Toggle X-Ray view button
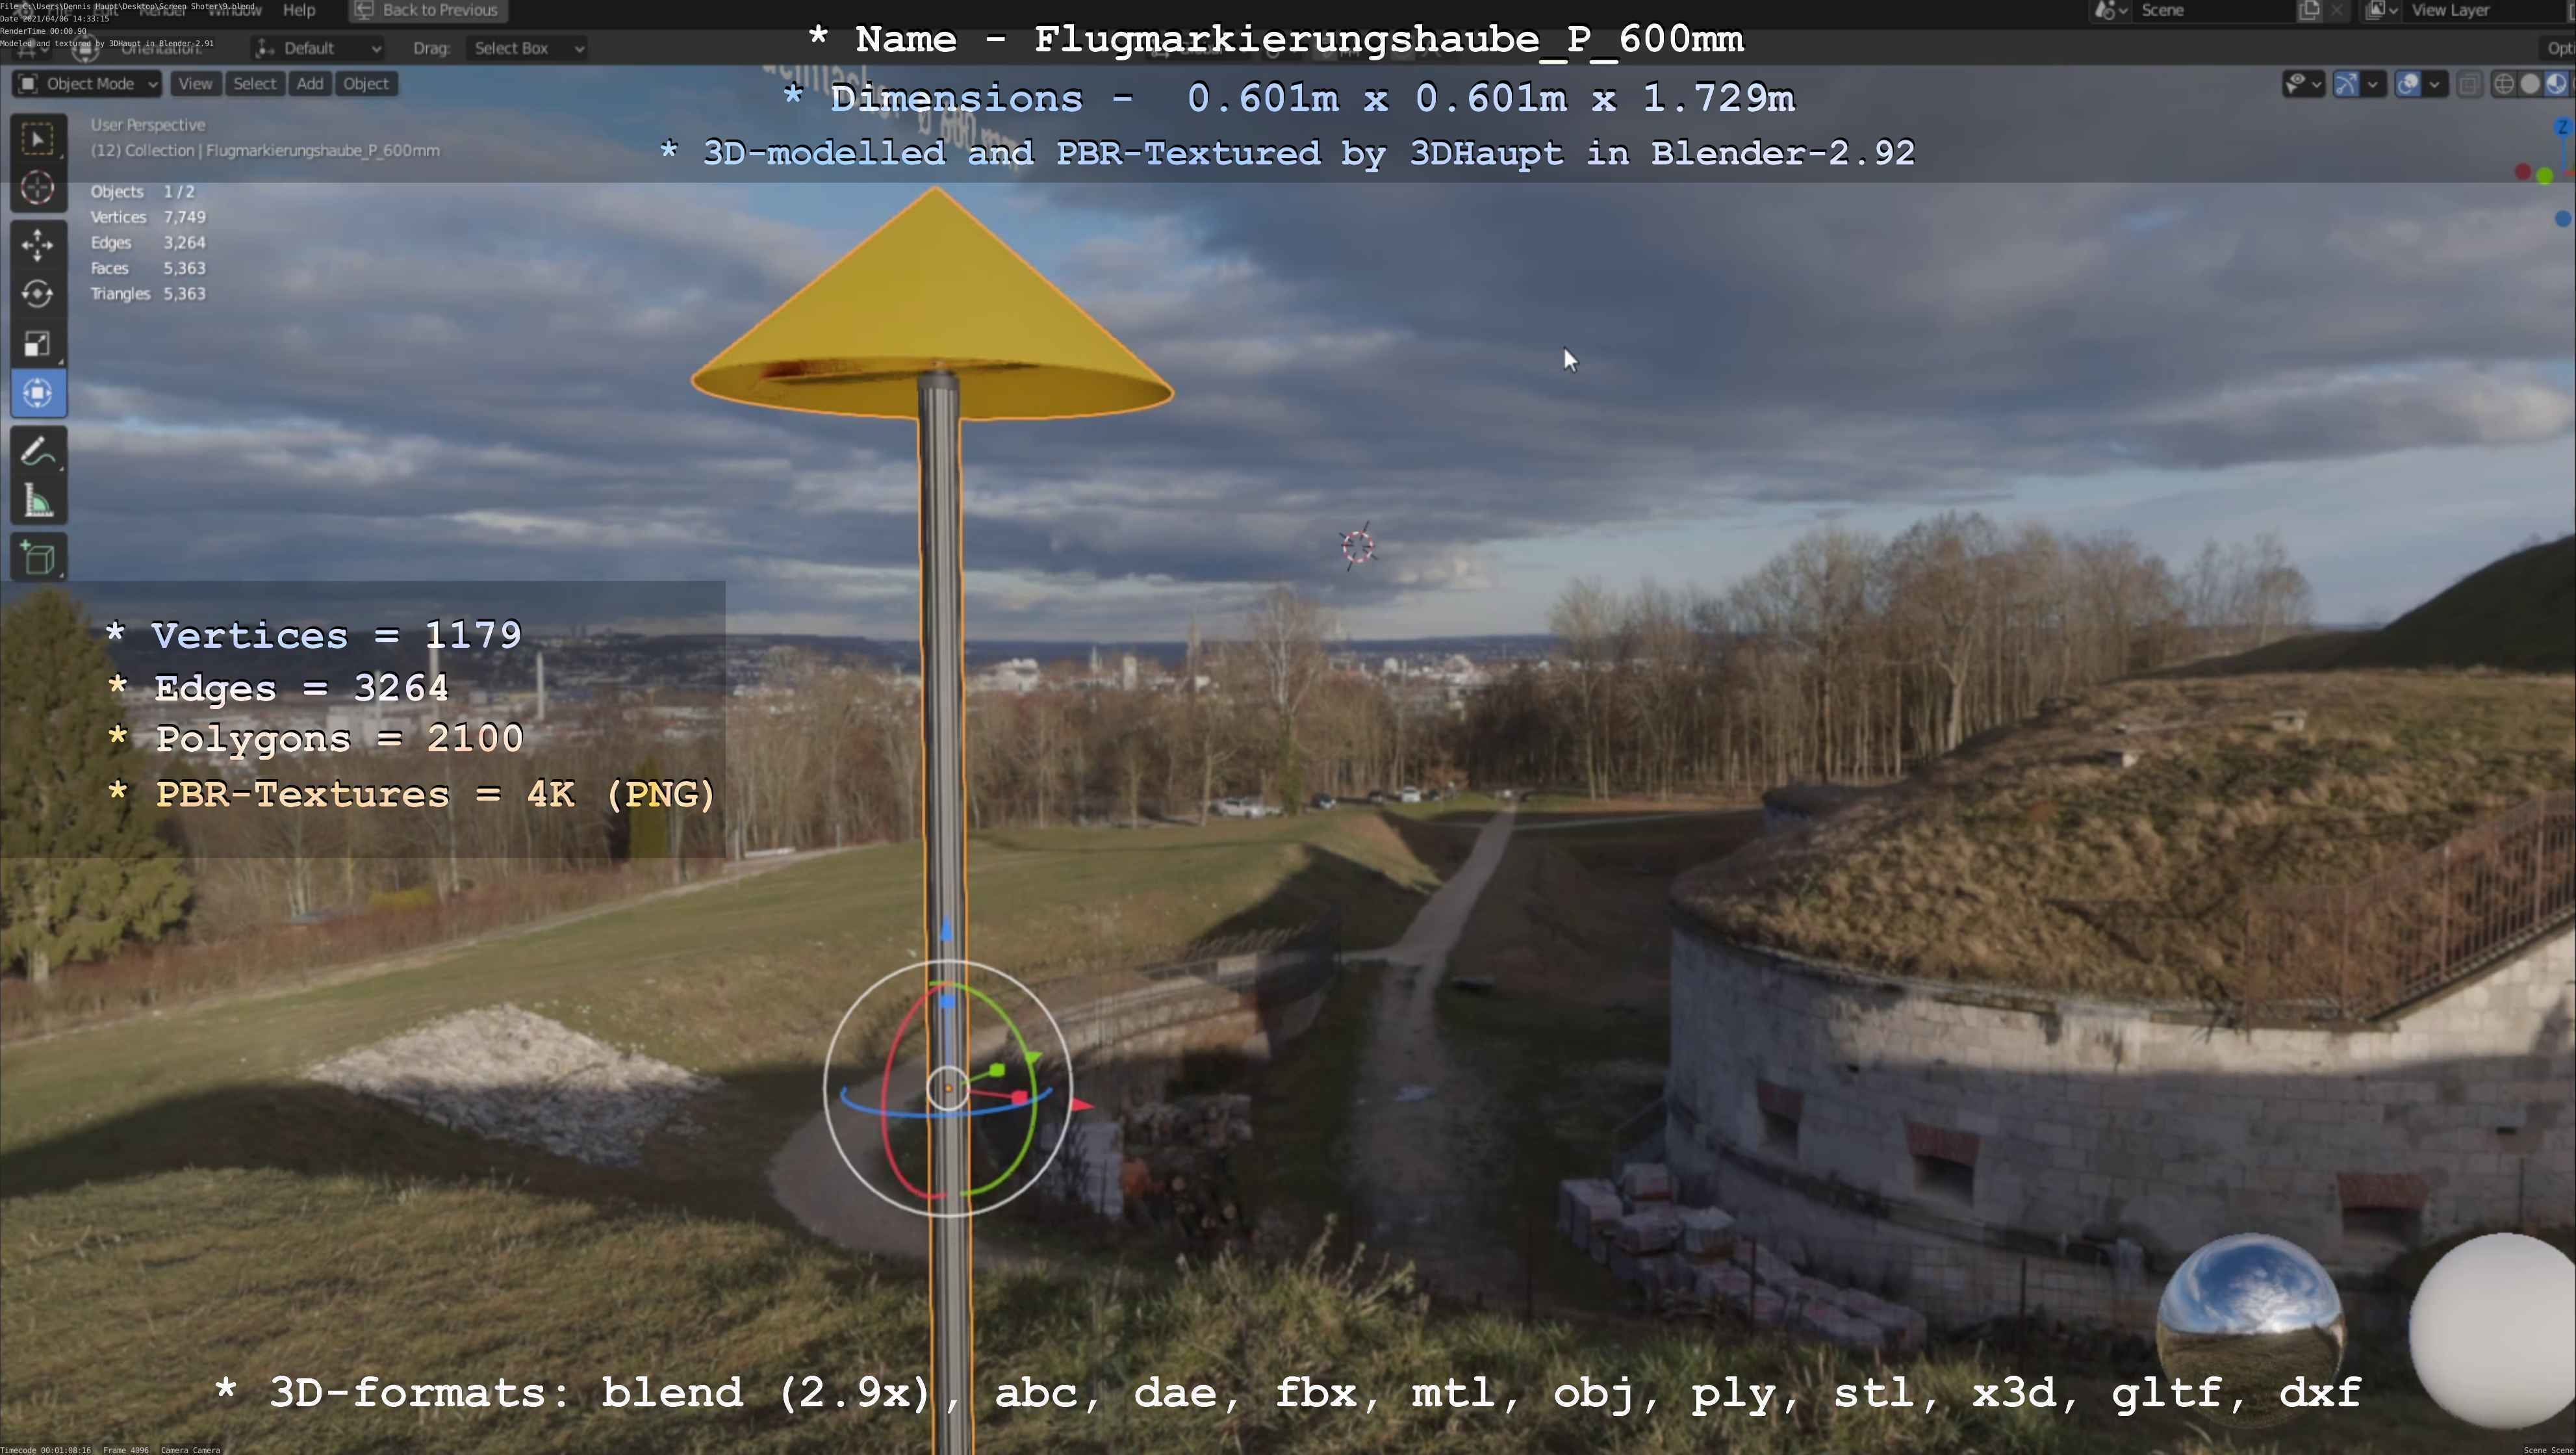 tap(2469, 84)
